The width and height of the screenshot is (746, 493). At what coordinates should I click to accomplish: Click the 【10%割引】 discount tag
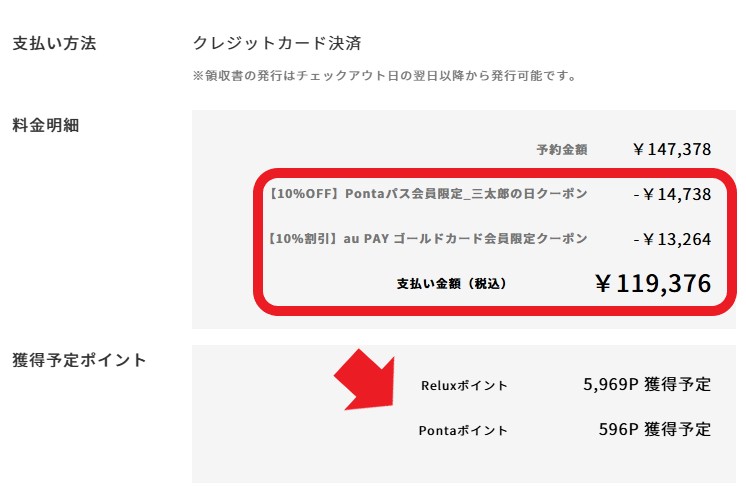[x=303, y=239]
